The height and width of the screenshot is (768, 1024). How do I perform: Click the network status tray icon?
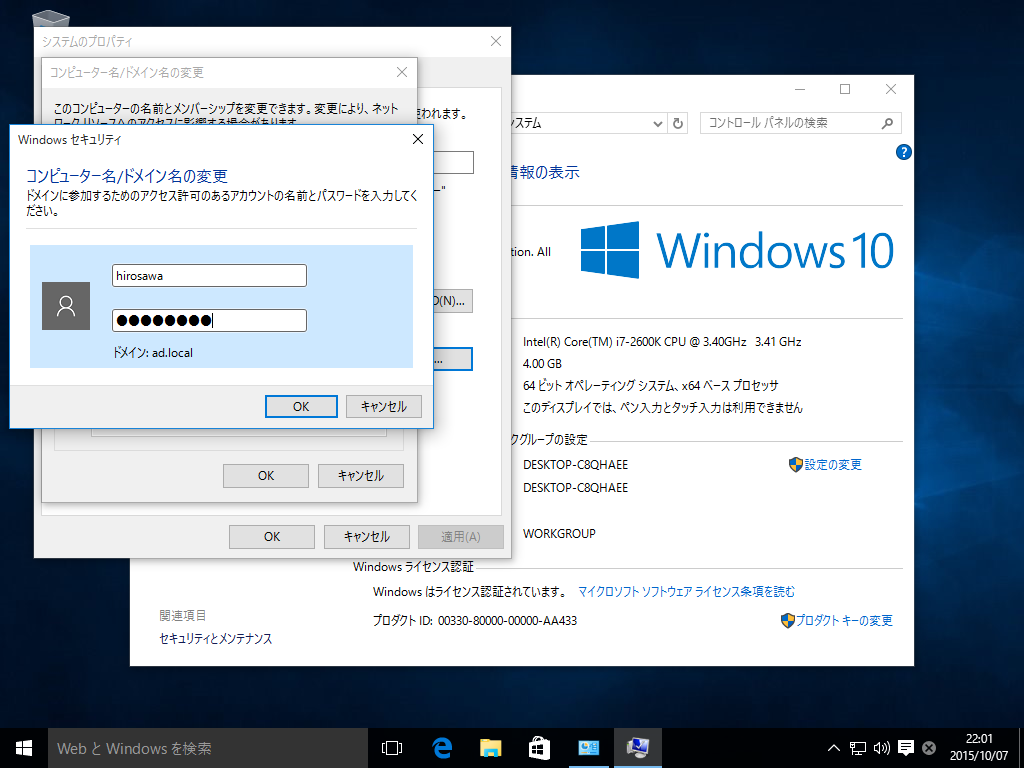pos(857,748)
